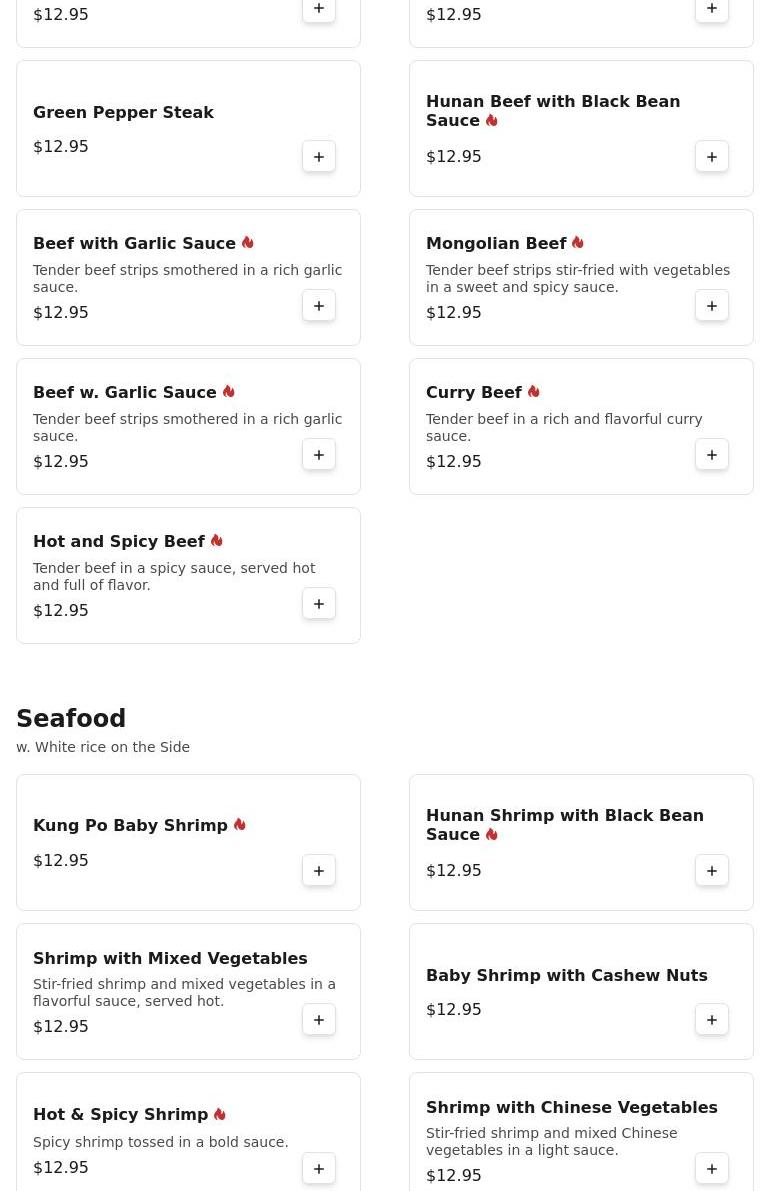Open the Curry Beef item title
This screenshot has width=770, height=1191.
click(474, 392)
